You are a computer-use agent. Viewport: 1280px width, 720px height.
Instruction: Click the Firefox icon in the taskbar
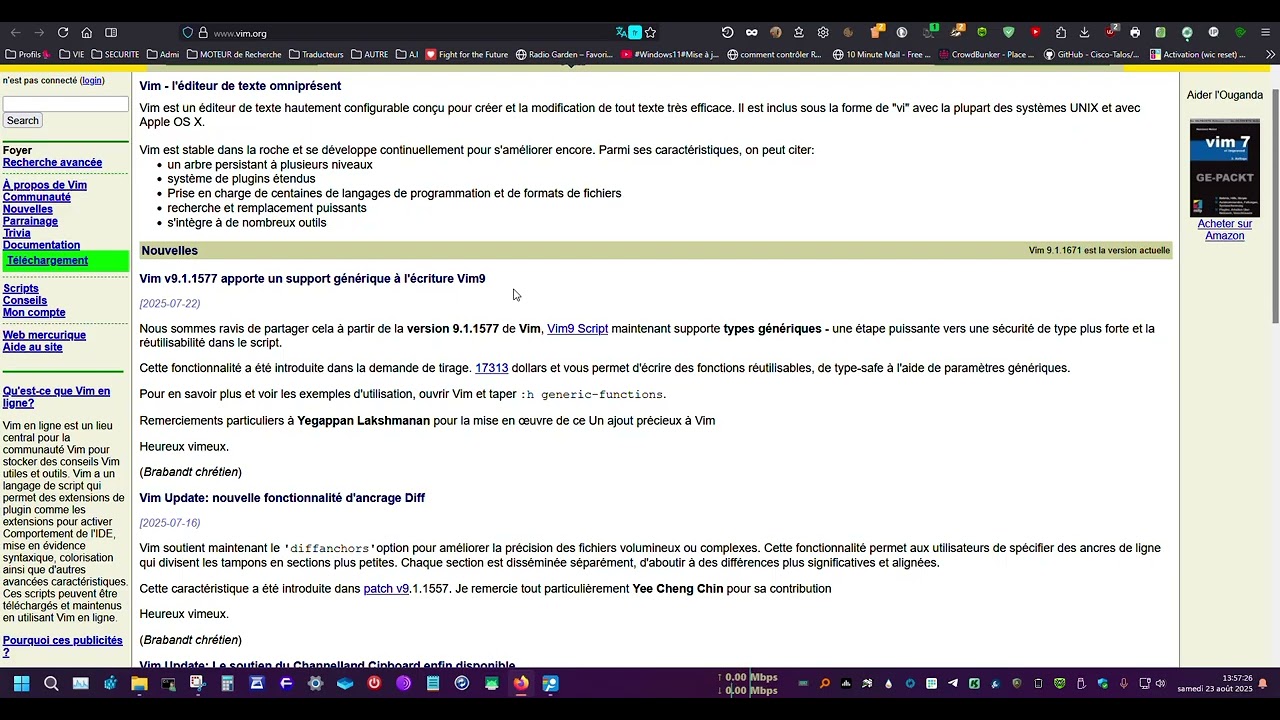pos(521,684)
